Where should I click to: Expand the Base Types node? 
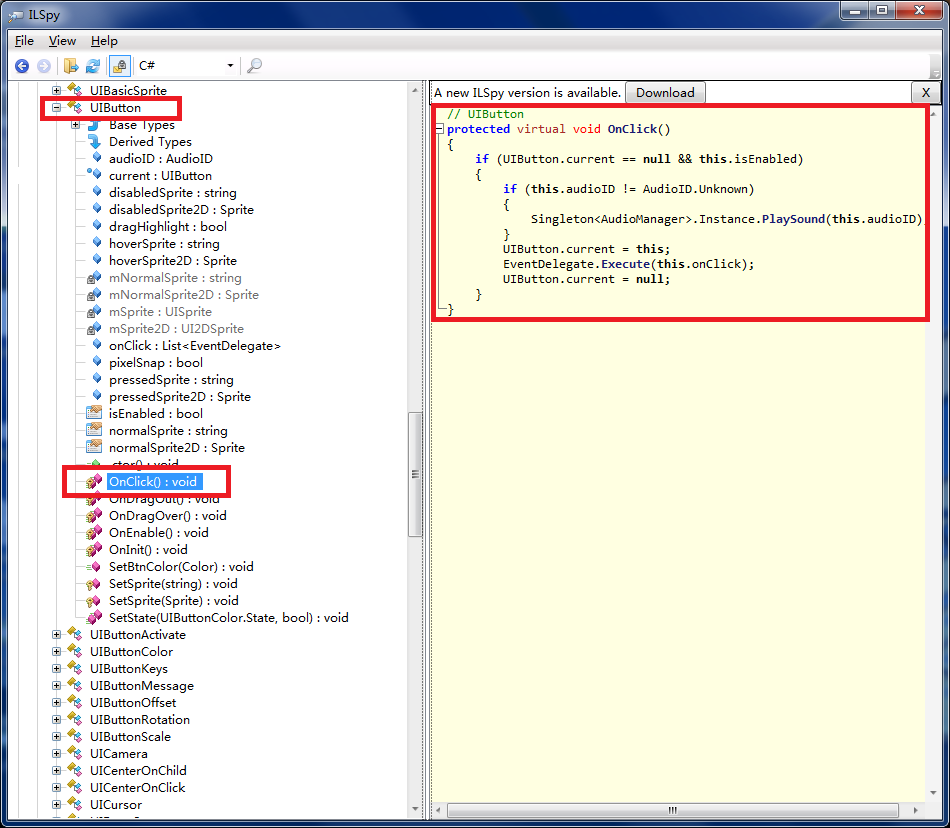tap(76, 125)
